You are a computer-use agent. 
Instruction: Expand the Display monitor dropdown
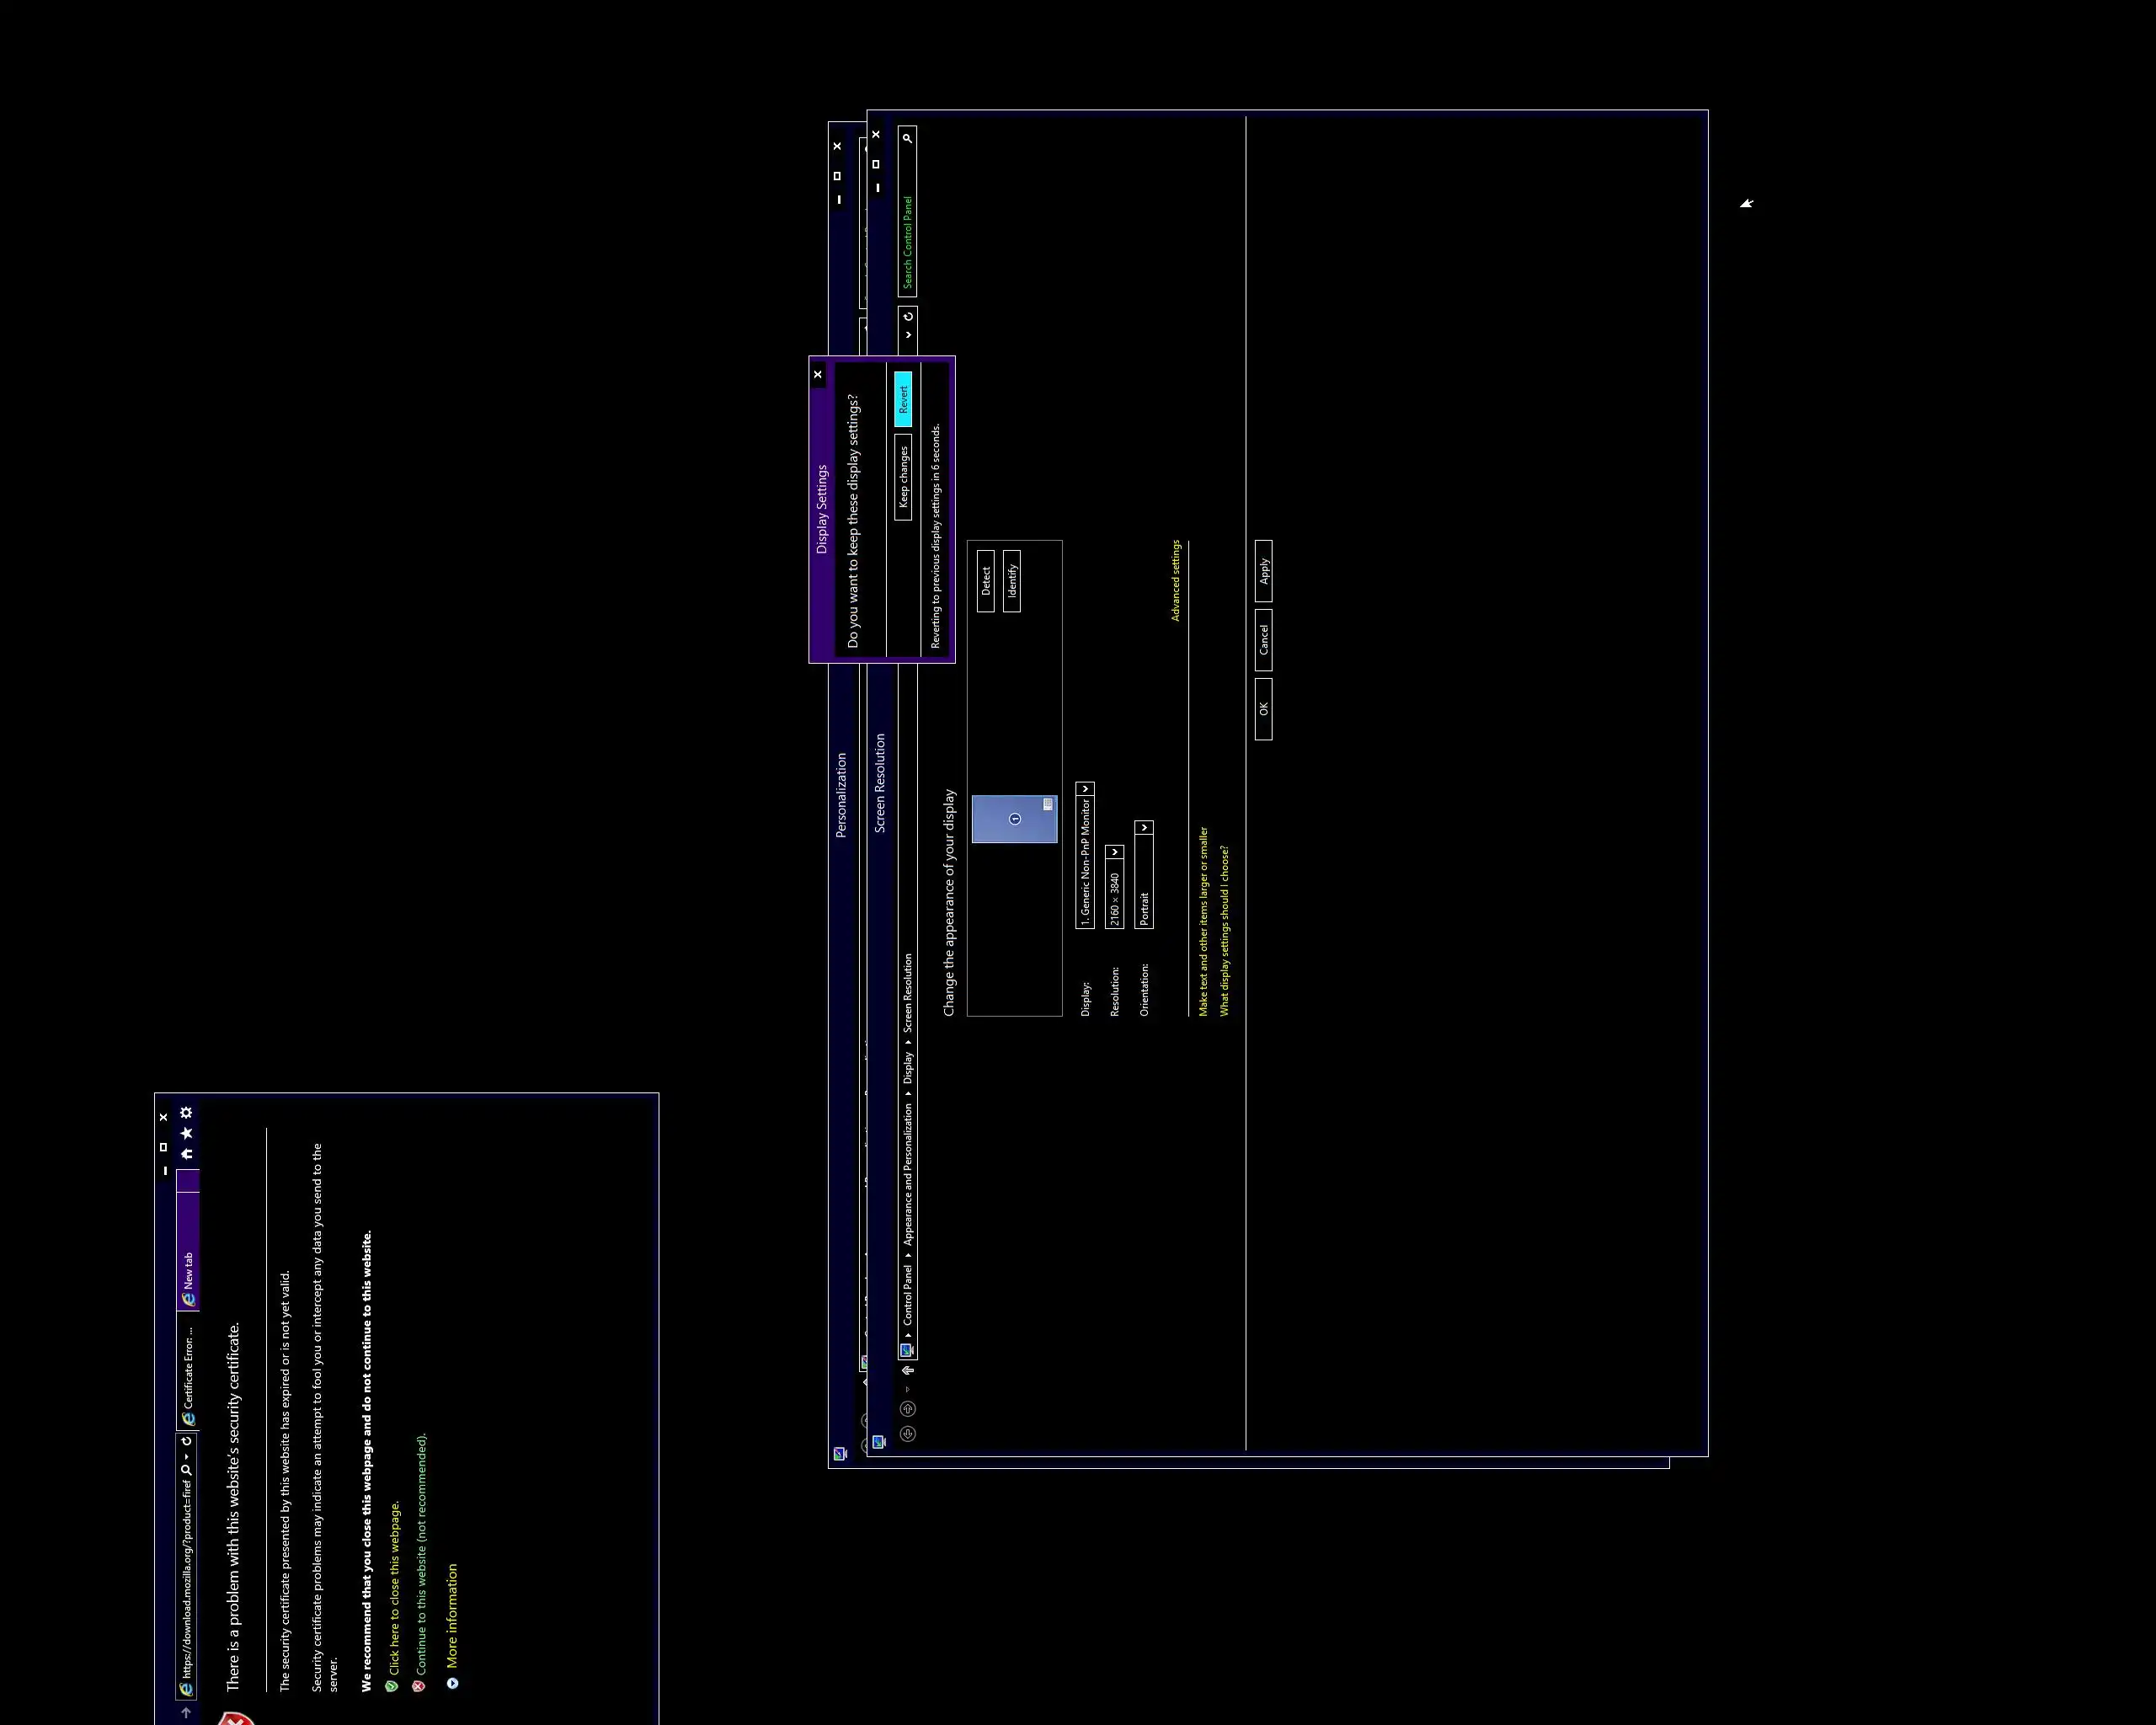(x=1085, y=789)
